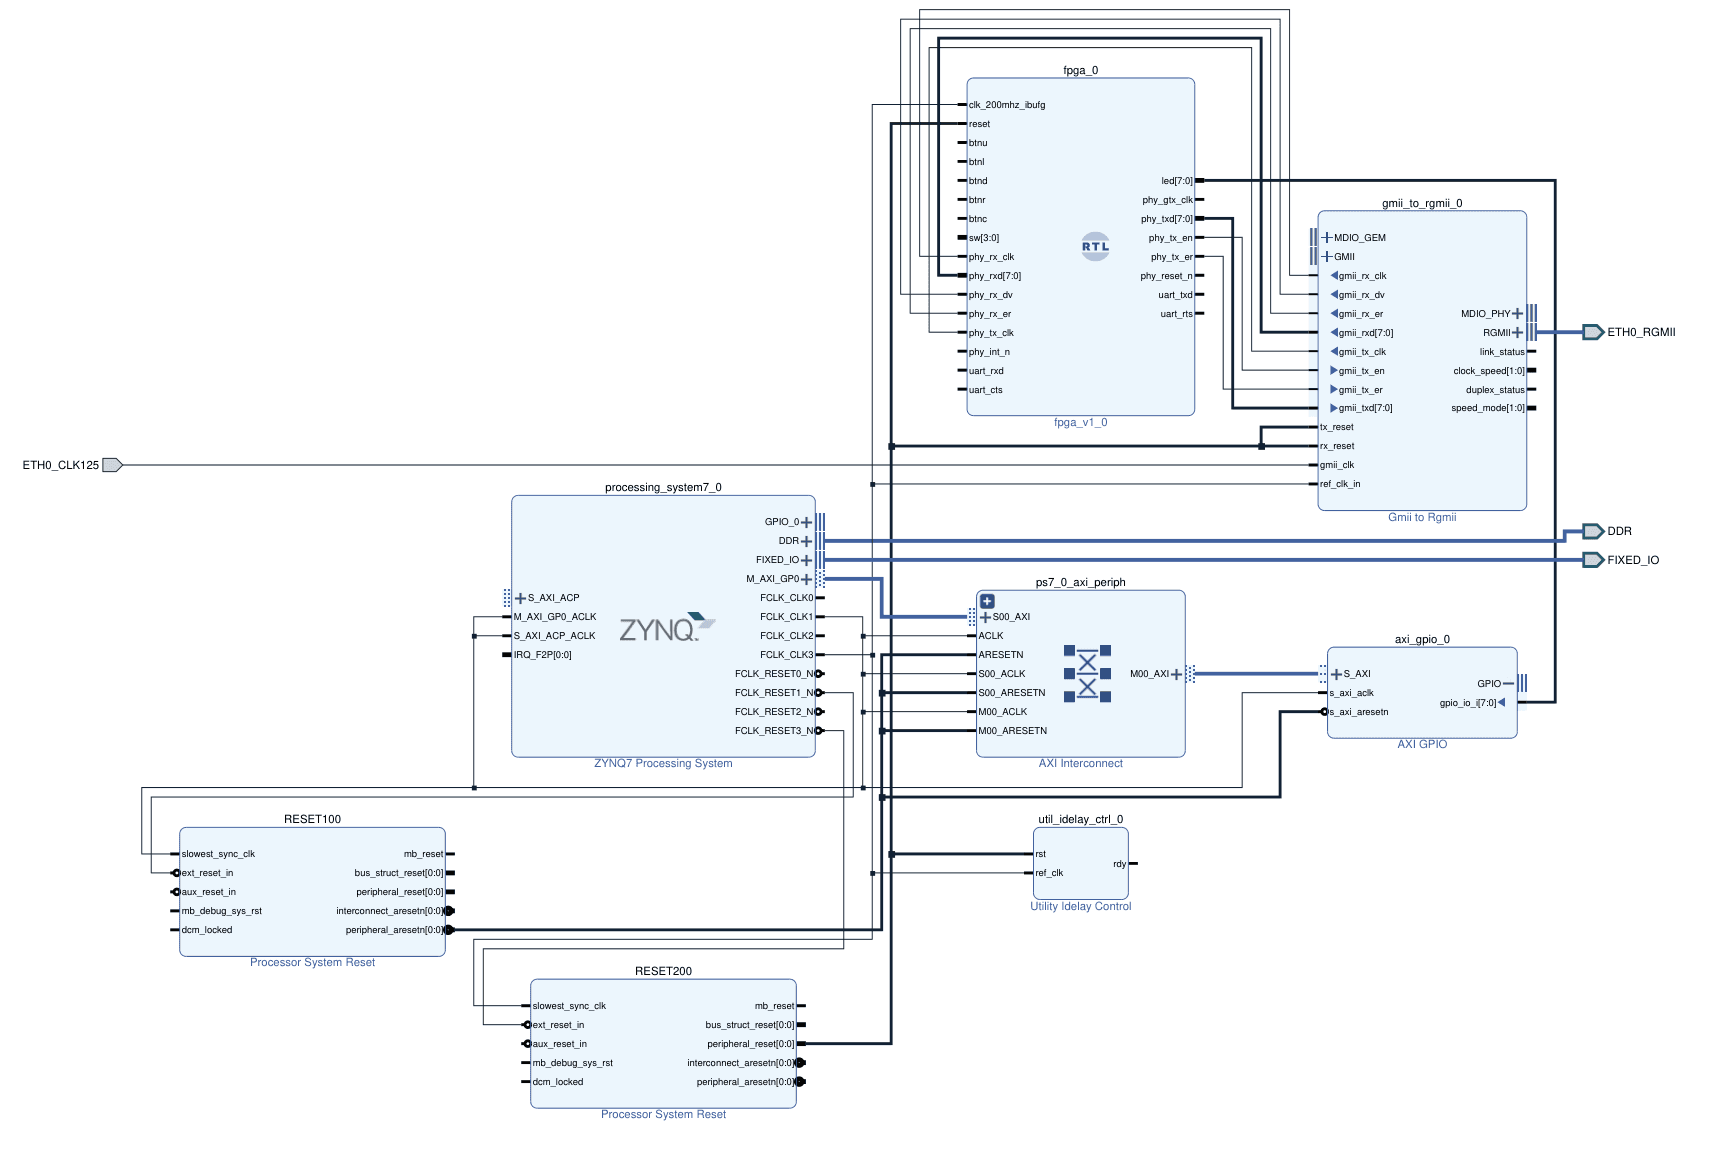Viewport: 1716px width, 1158px height.
Task: Click the Gmii to Rgmii label
Action: tap(1422, 517)
